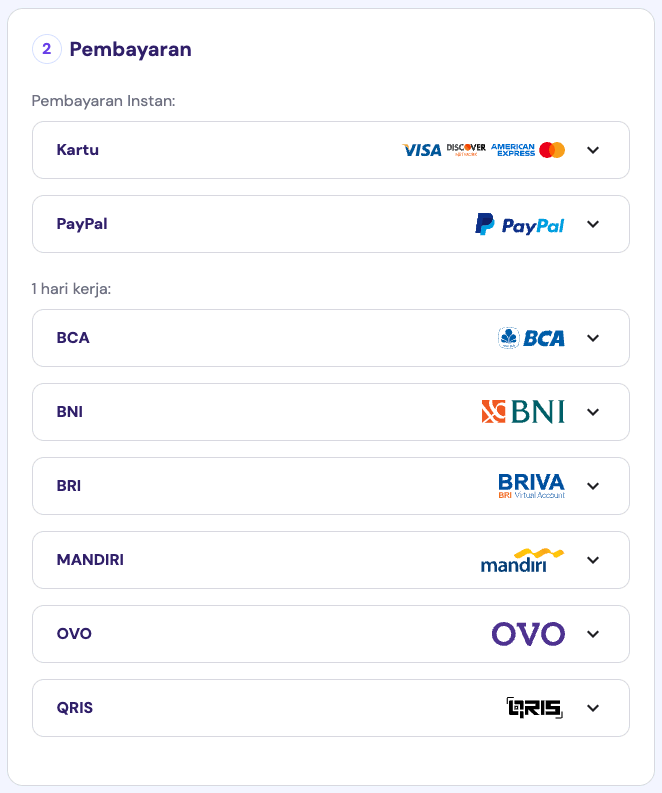This screenshot has height=793, width=662.
Task: Select the OVO payment label
Action: (74, 634)
